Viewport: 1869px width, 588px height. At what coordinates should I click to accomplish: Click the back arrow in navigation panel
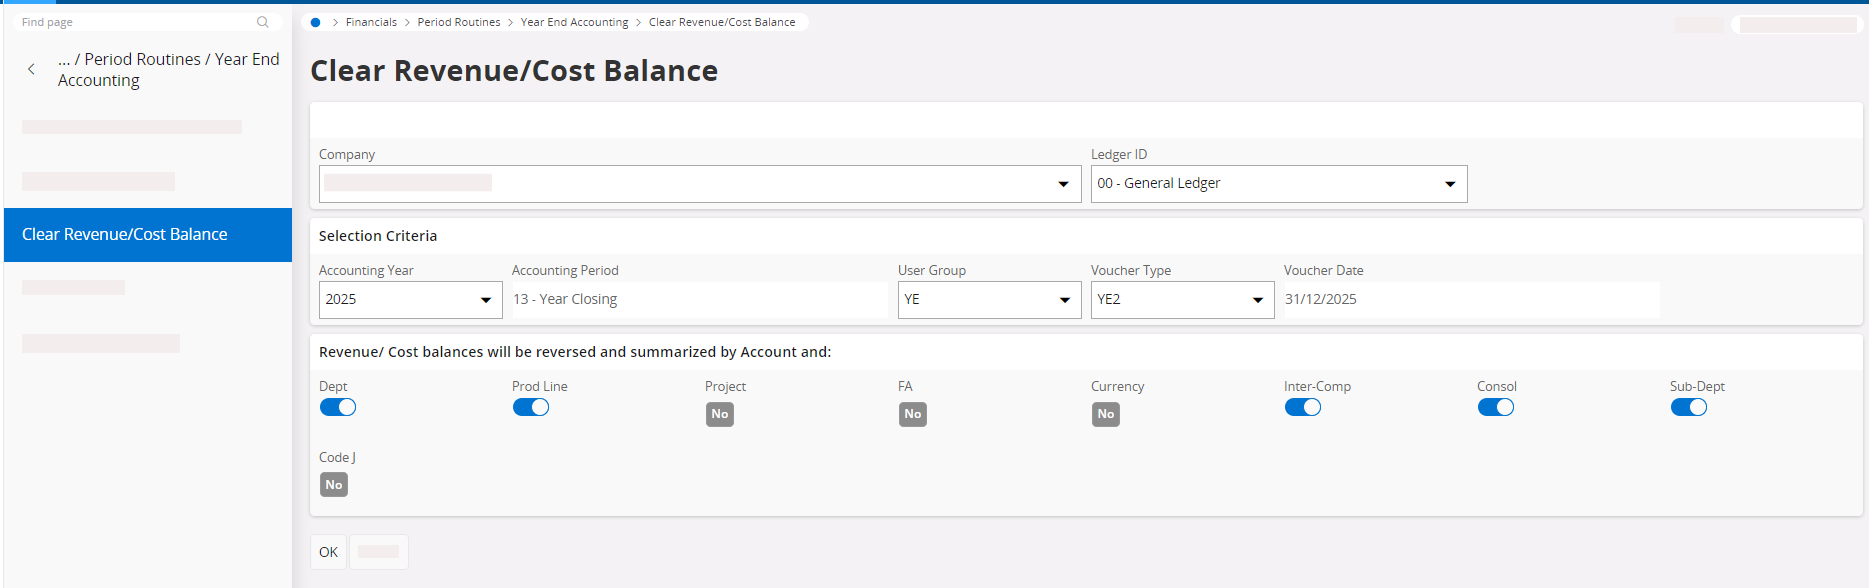32,69
